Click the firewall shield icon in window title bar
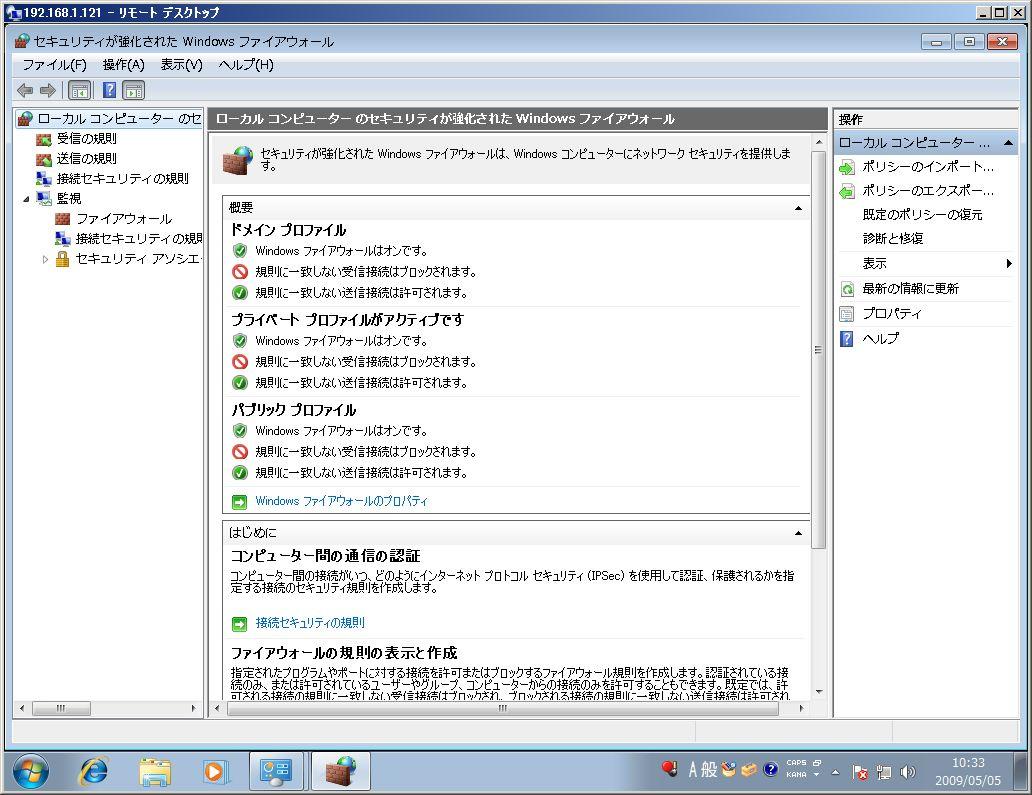The height and width of the screenshot is (795, 1032). point(22,41)
